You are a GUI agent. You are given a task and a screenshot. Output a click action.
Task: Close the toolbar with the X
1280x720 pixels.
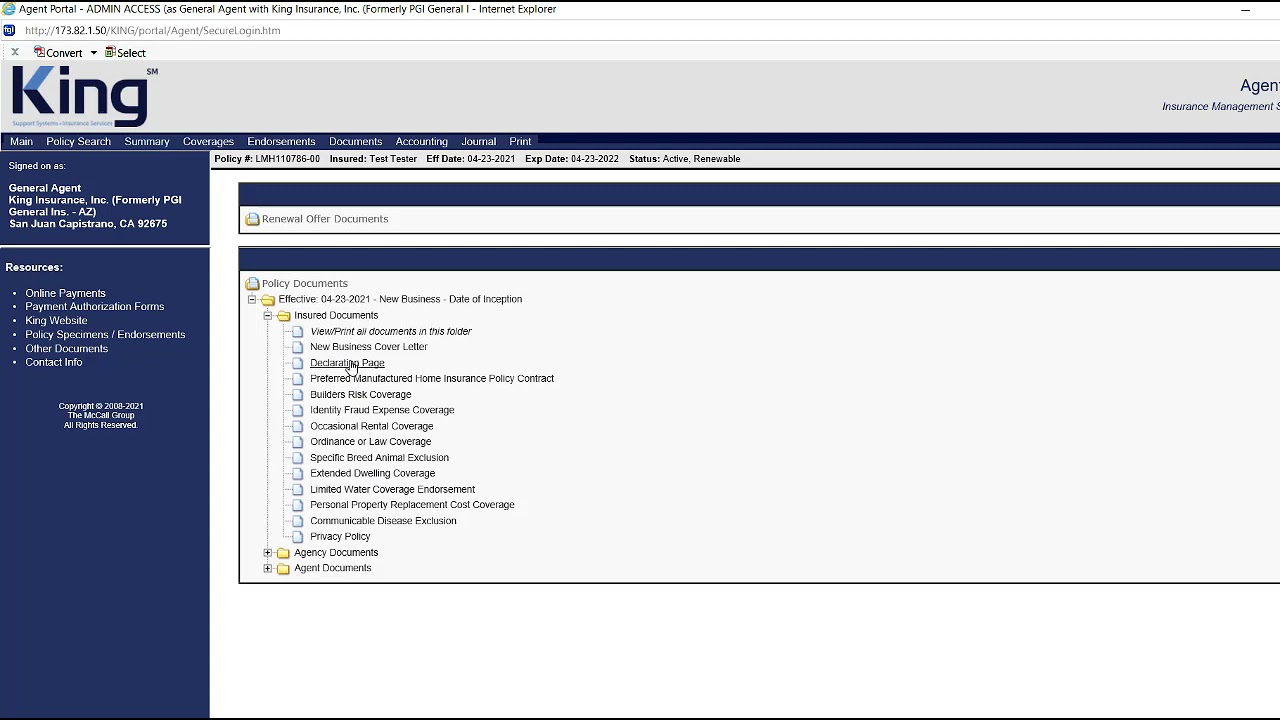click(14, 52)
